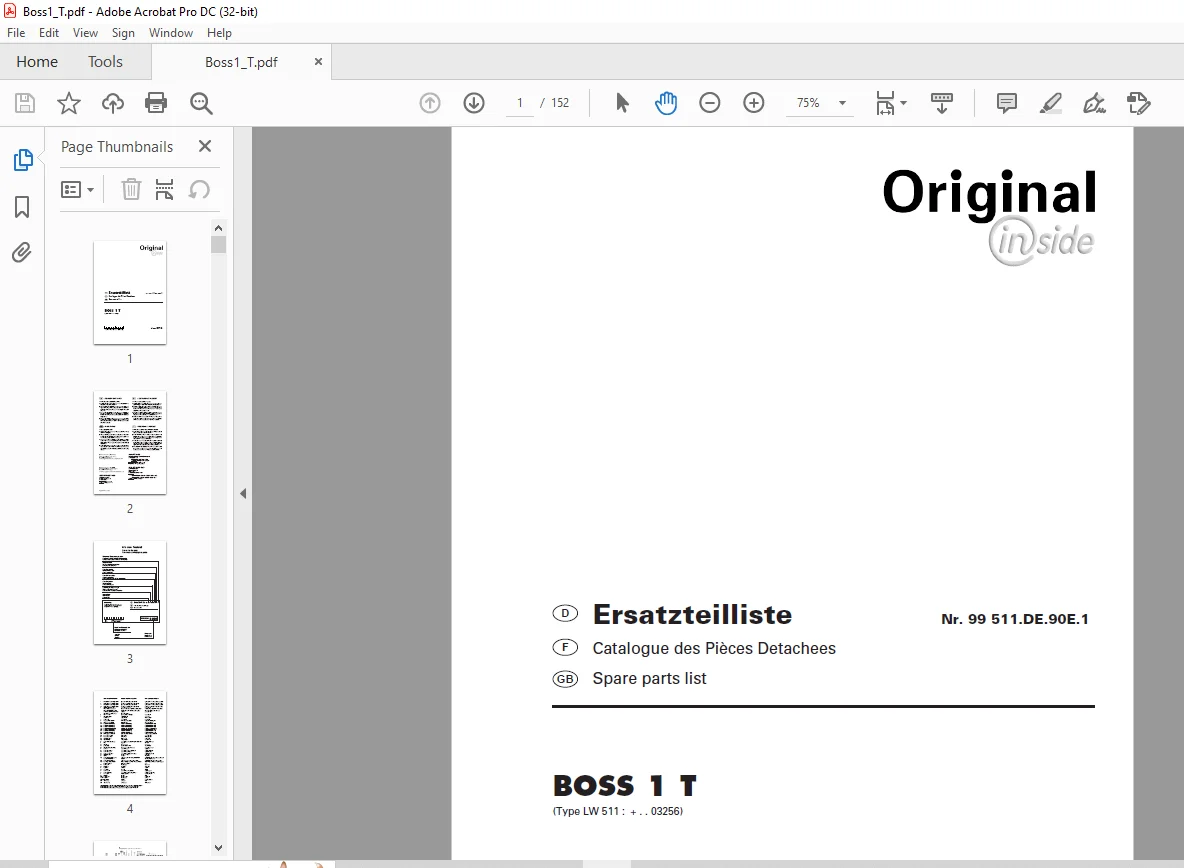Image resolution: width=1184 pixels, height=868 pixels.
Task: Select page 4 thumbnail
Action: coord(130,743)
